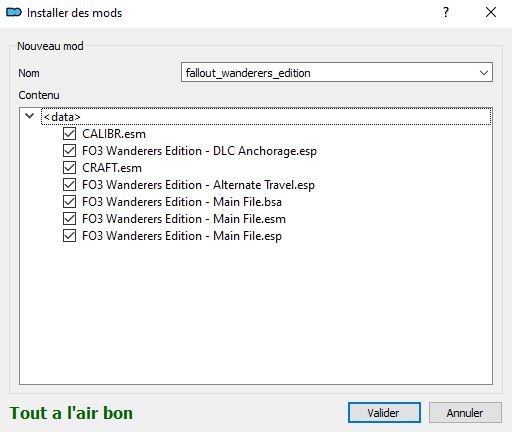Collapse the <data> tree node
512x432 pixels.
pos(30,116)
